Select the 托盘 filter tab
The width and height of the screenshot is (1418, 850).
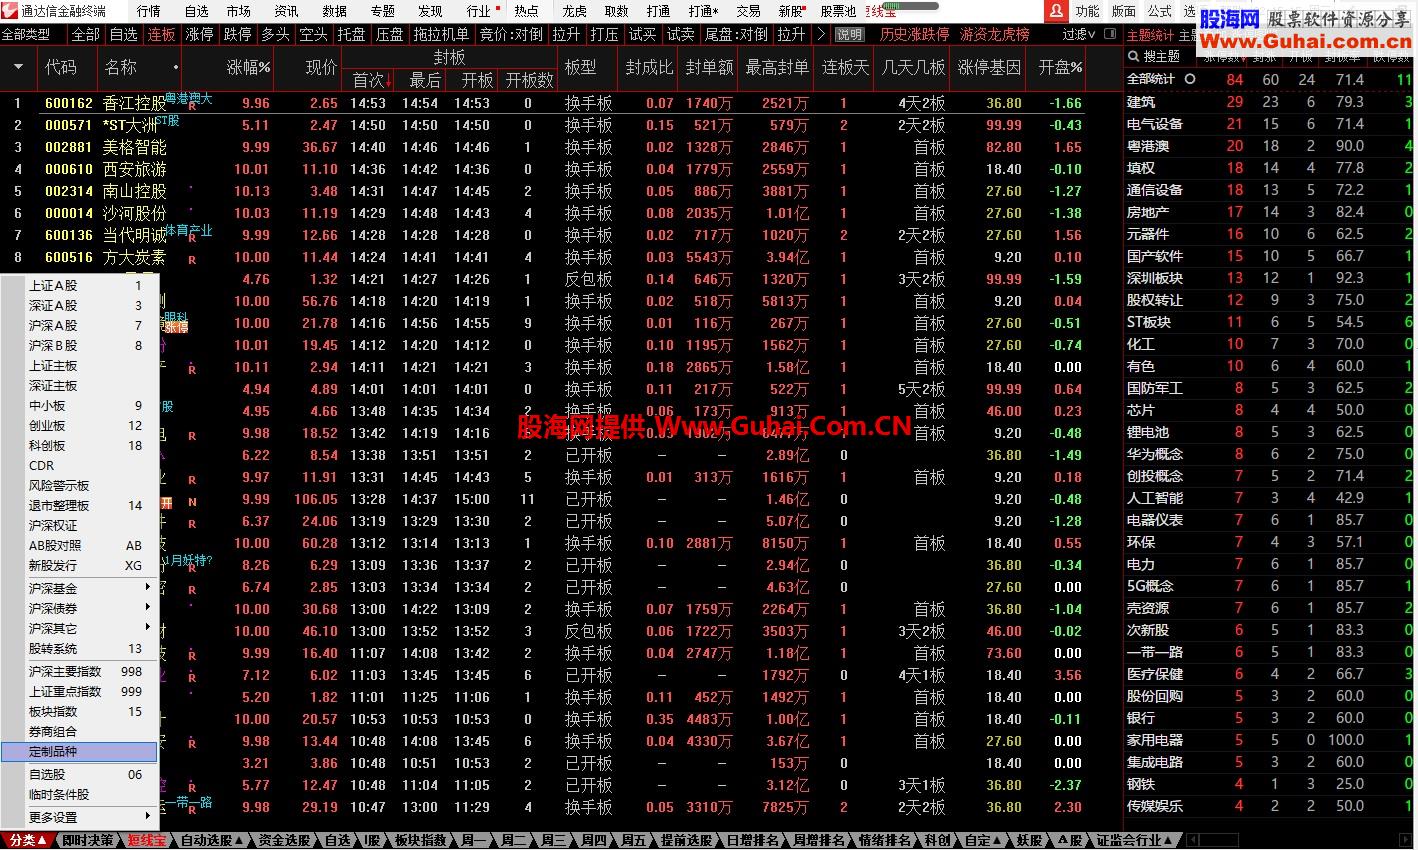[x=351, y=34]
